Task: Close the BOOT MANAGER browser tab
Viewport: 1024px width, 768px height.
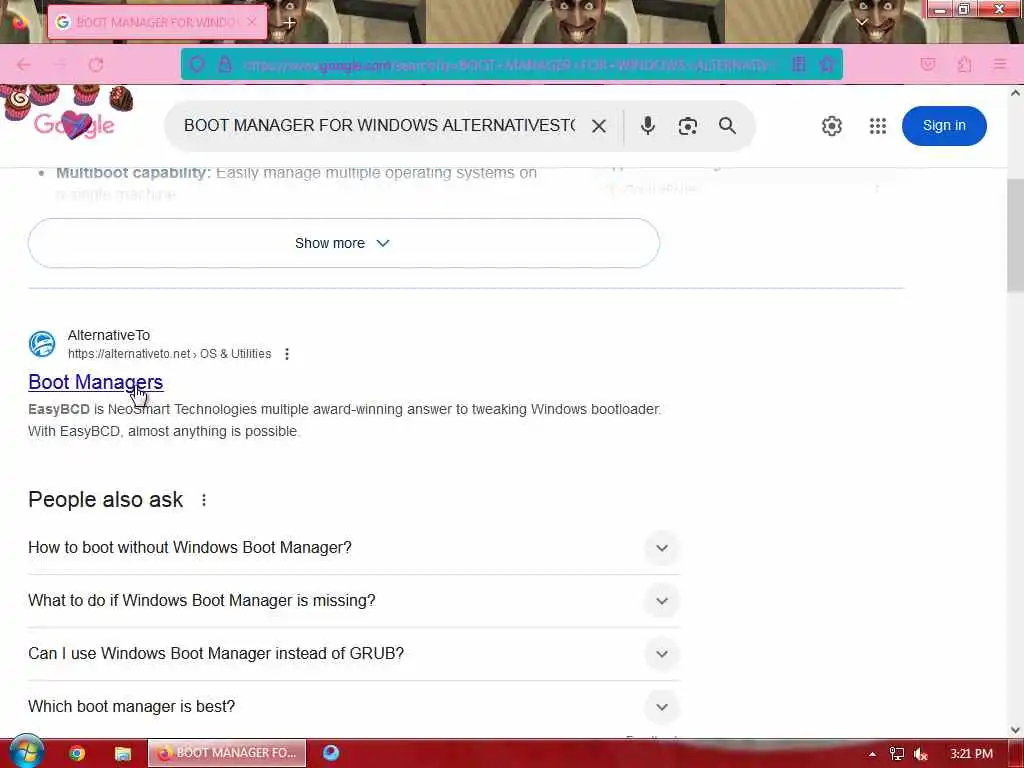Action: point(252,22)
